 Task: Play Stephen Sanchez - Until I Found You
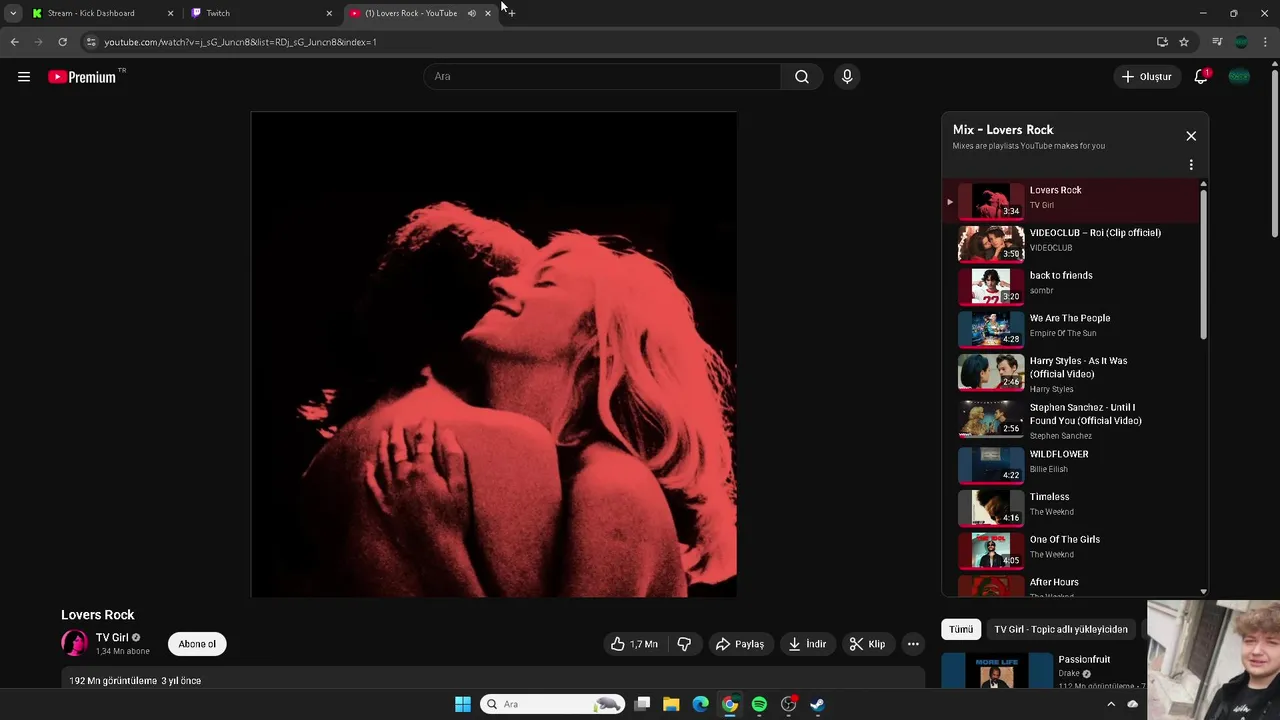pos(1071,421)
